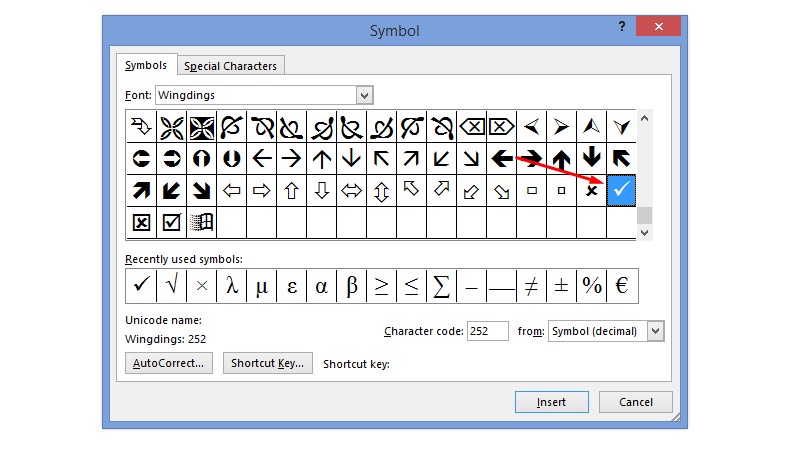
Task: Close the Symbol dialog window
Action: [x=659, y=26]
